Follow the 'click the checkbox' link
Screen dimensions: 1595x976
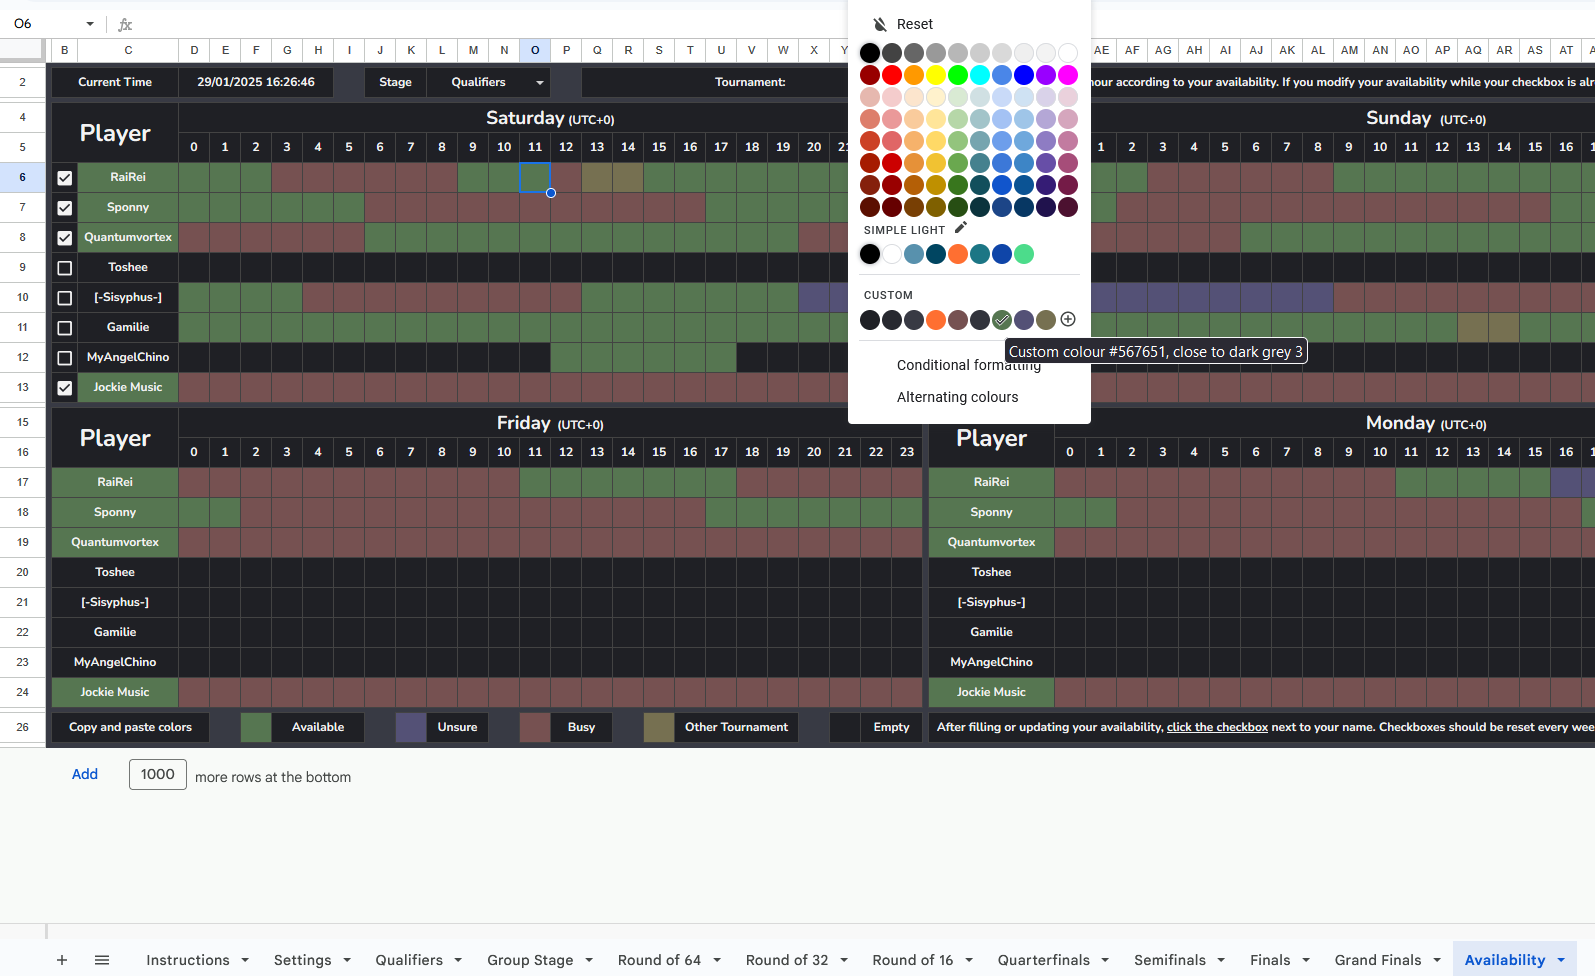point(1217,727)
